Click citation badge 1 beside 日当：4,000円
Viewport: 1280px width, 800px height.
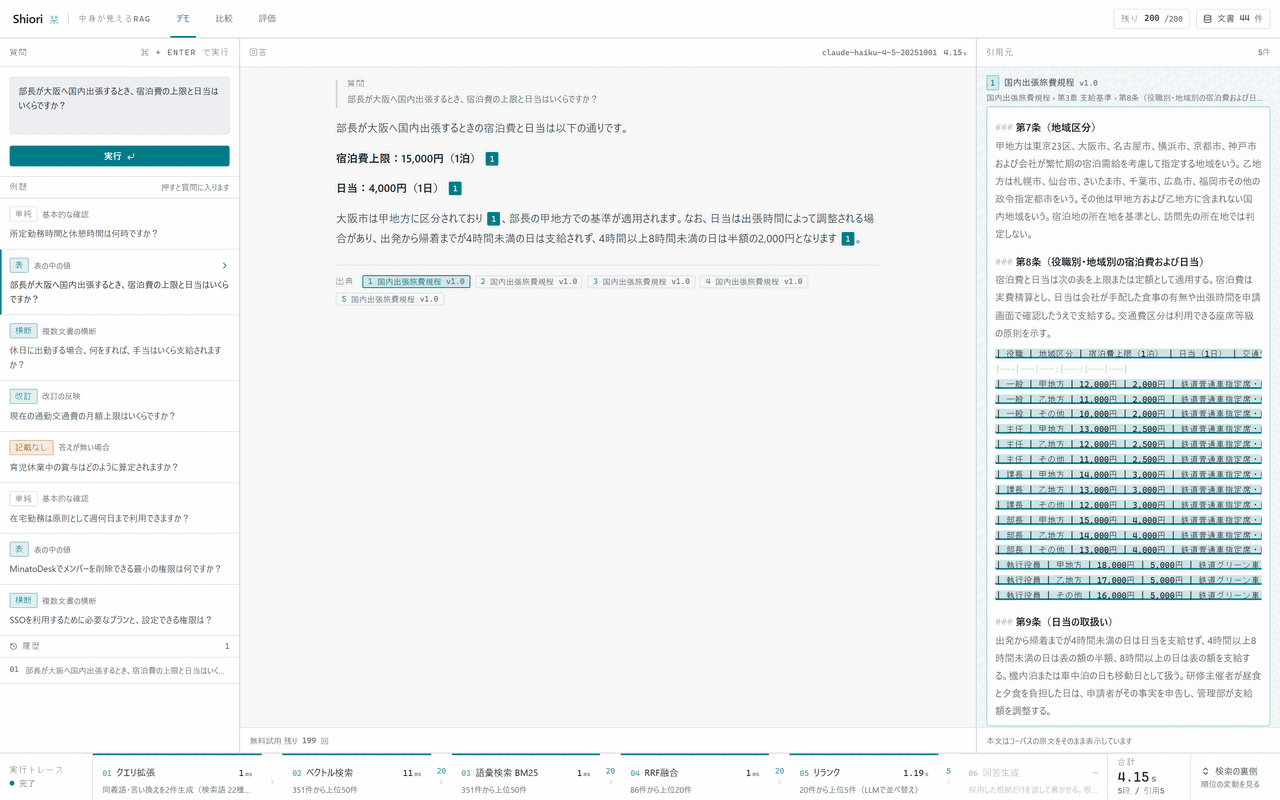coord(455,188)
